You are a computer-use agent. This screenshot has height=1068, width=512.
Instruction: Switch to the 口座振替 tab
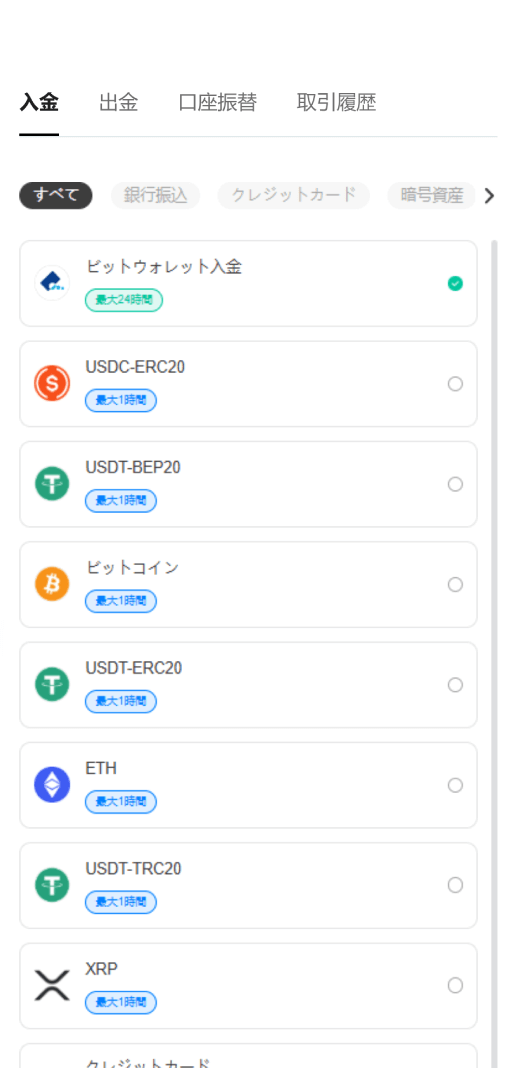(x=218, y=103)
